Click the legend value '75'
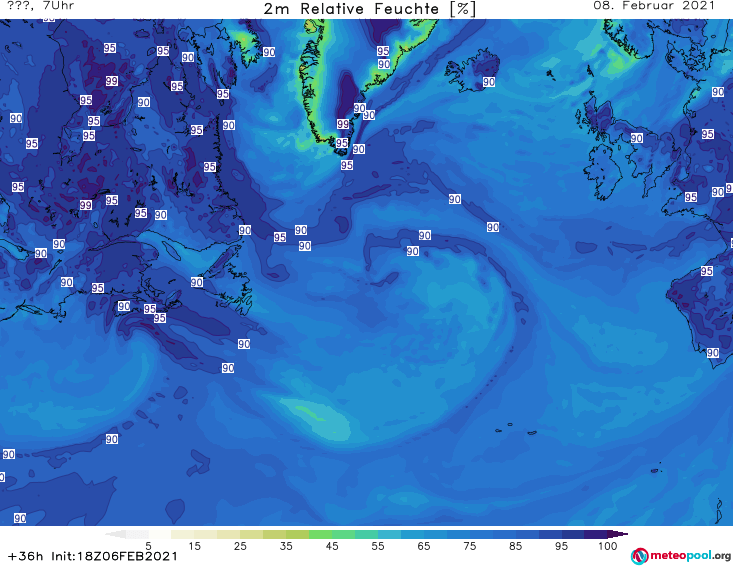Image resolution: width=733 pixels, height=566 pixels. point(469,546)
